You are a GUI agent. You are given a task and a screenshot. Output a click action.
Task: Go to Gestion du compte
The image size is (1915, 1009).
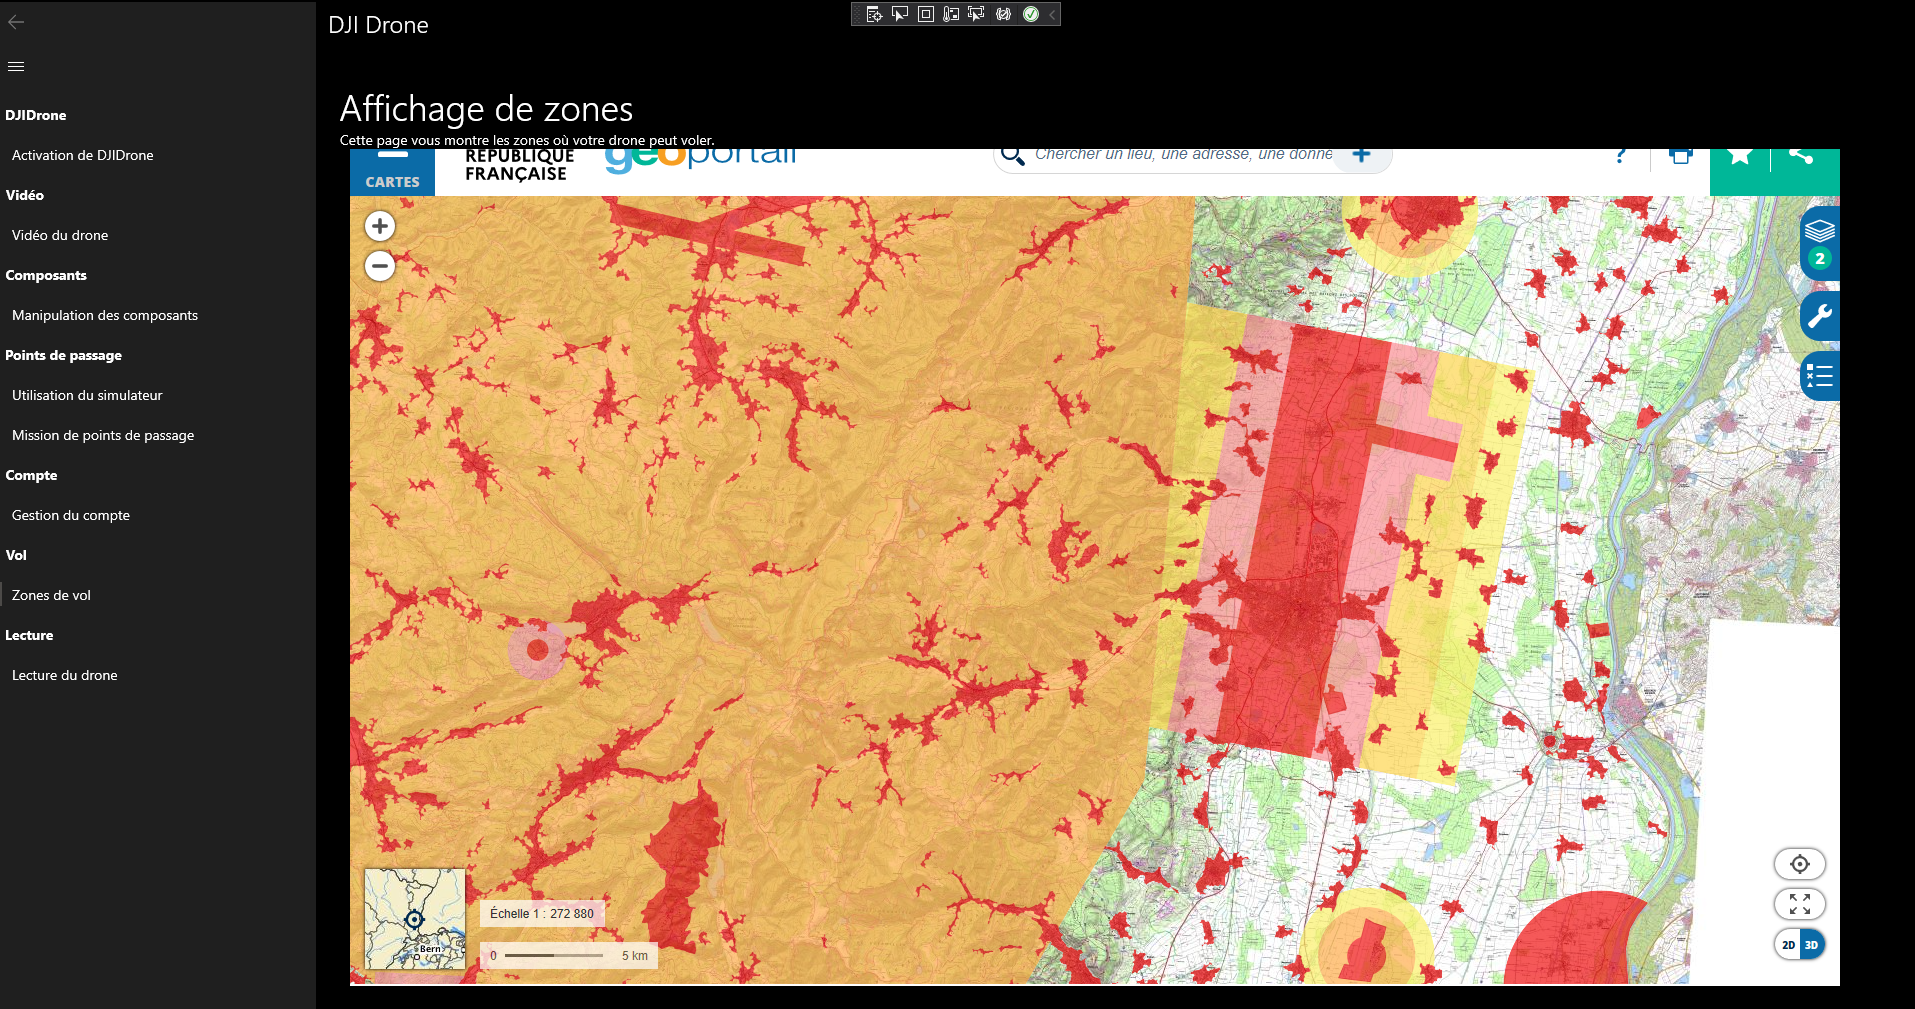[x=71, y=515]
